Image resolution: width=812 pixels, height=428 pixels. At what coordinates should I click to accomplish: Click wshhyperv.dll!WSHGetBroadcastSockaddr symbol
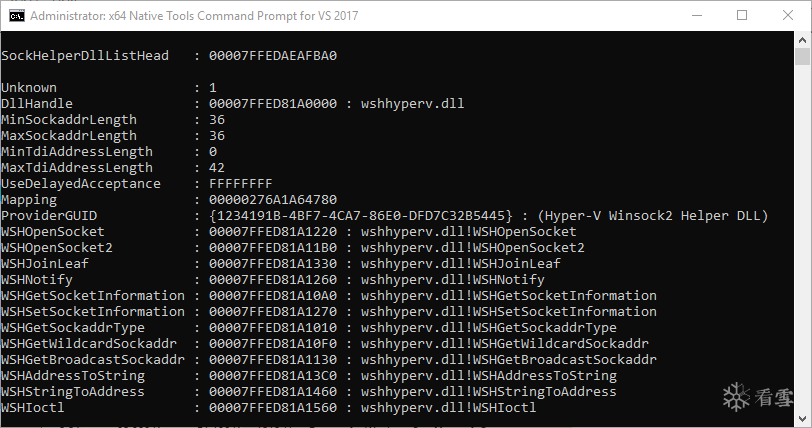(x=509, y=360)
